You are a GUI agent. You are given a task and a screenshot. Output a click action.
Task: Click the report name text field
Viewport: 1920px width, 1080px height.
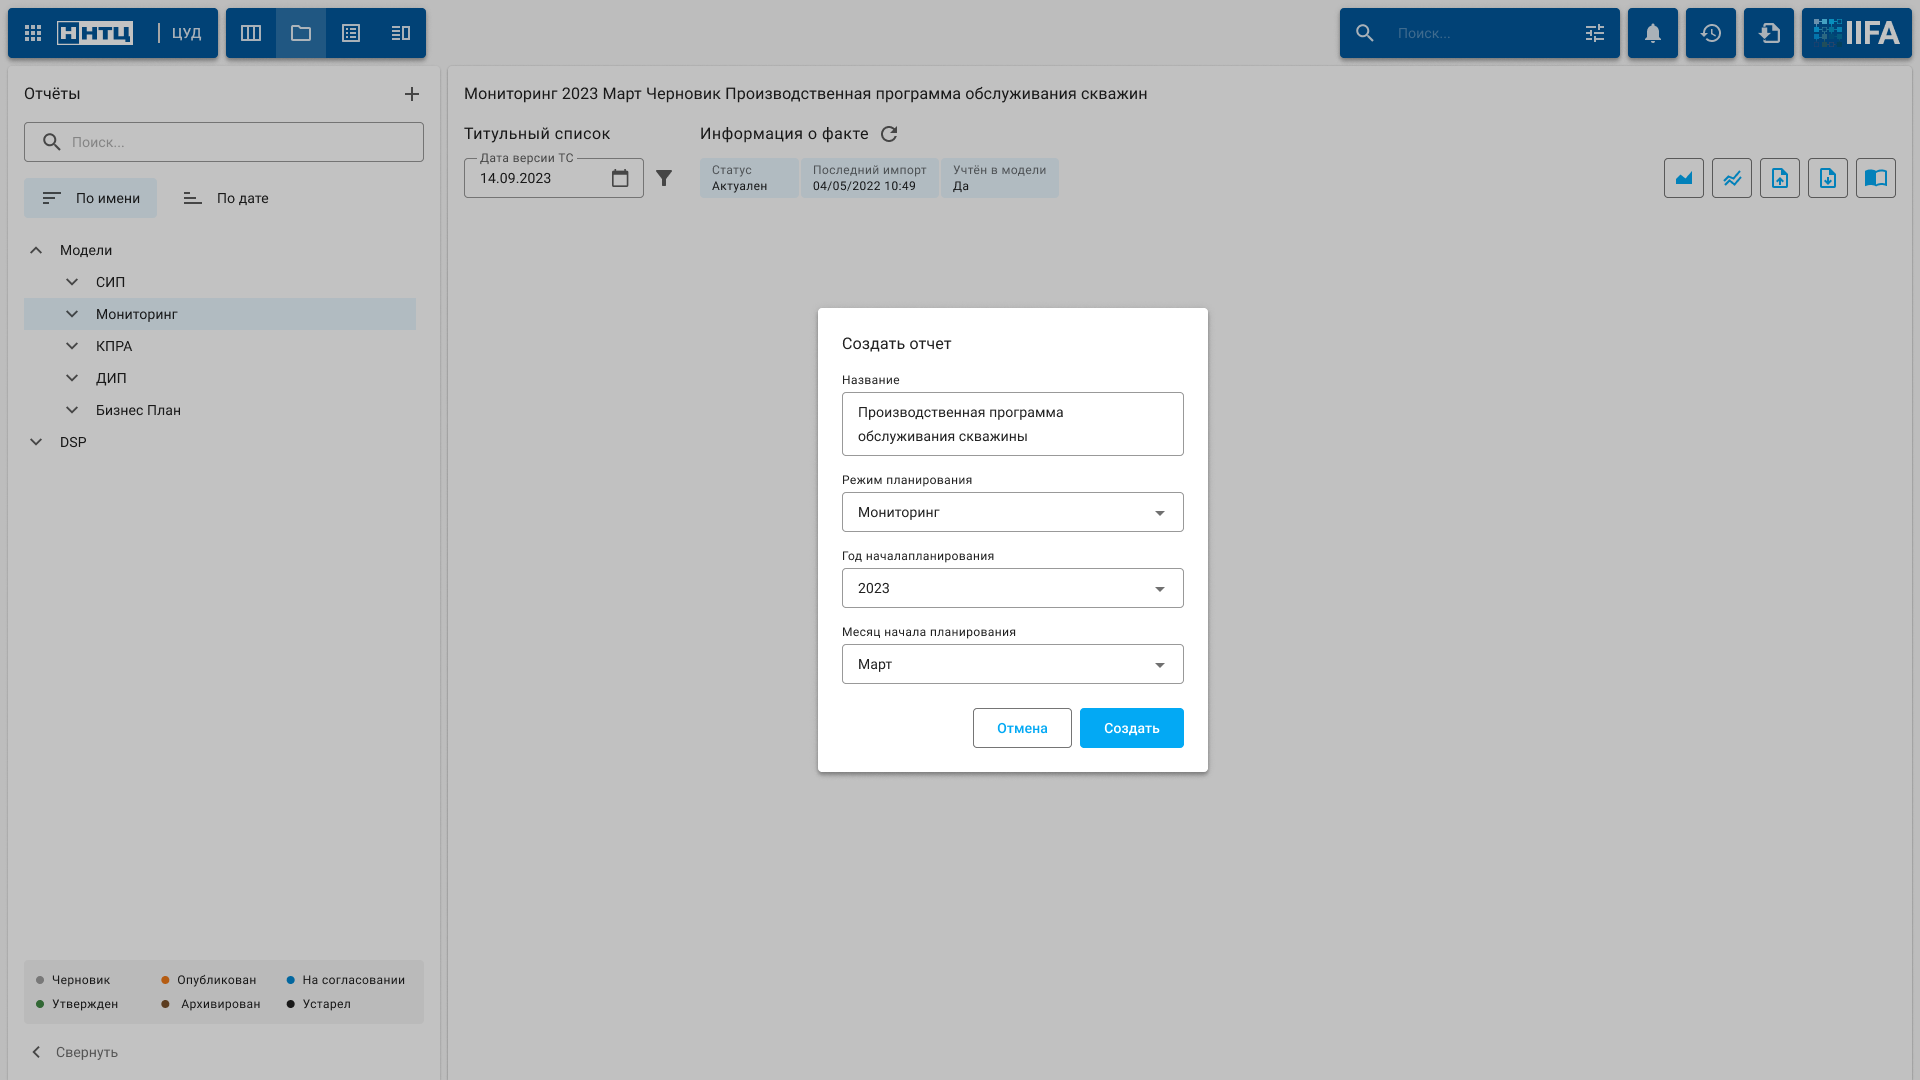(1012, 424)
